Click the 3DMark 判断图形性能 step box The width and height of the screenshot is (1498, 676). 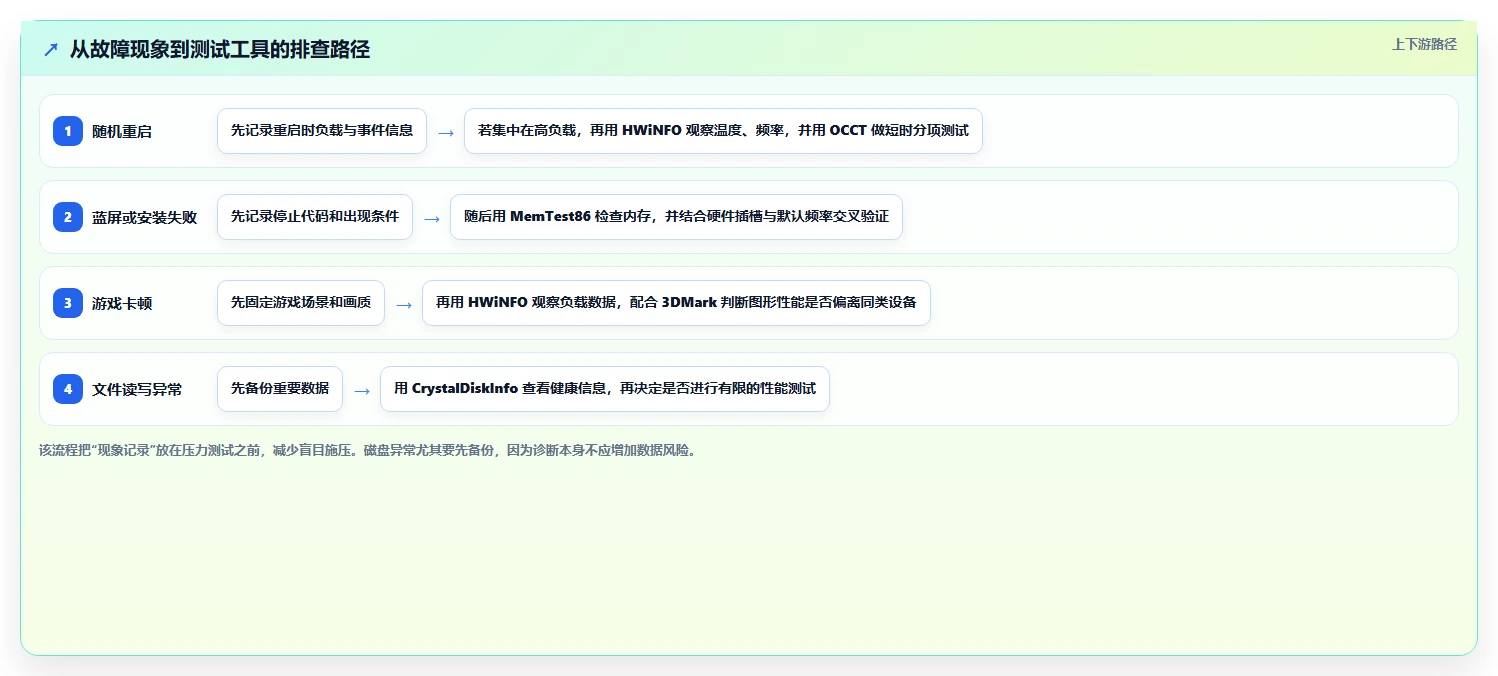676,303
